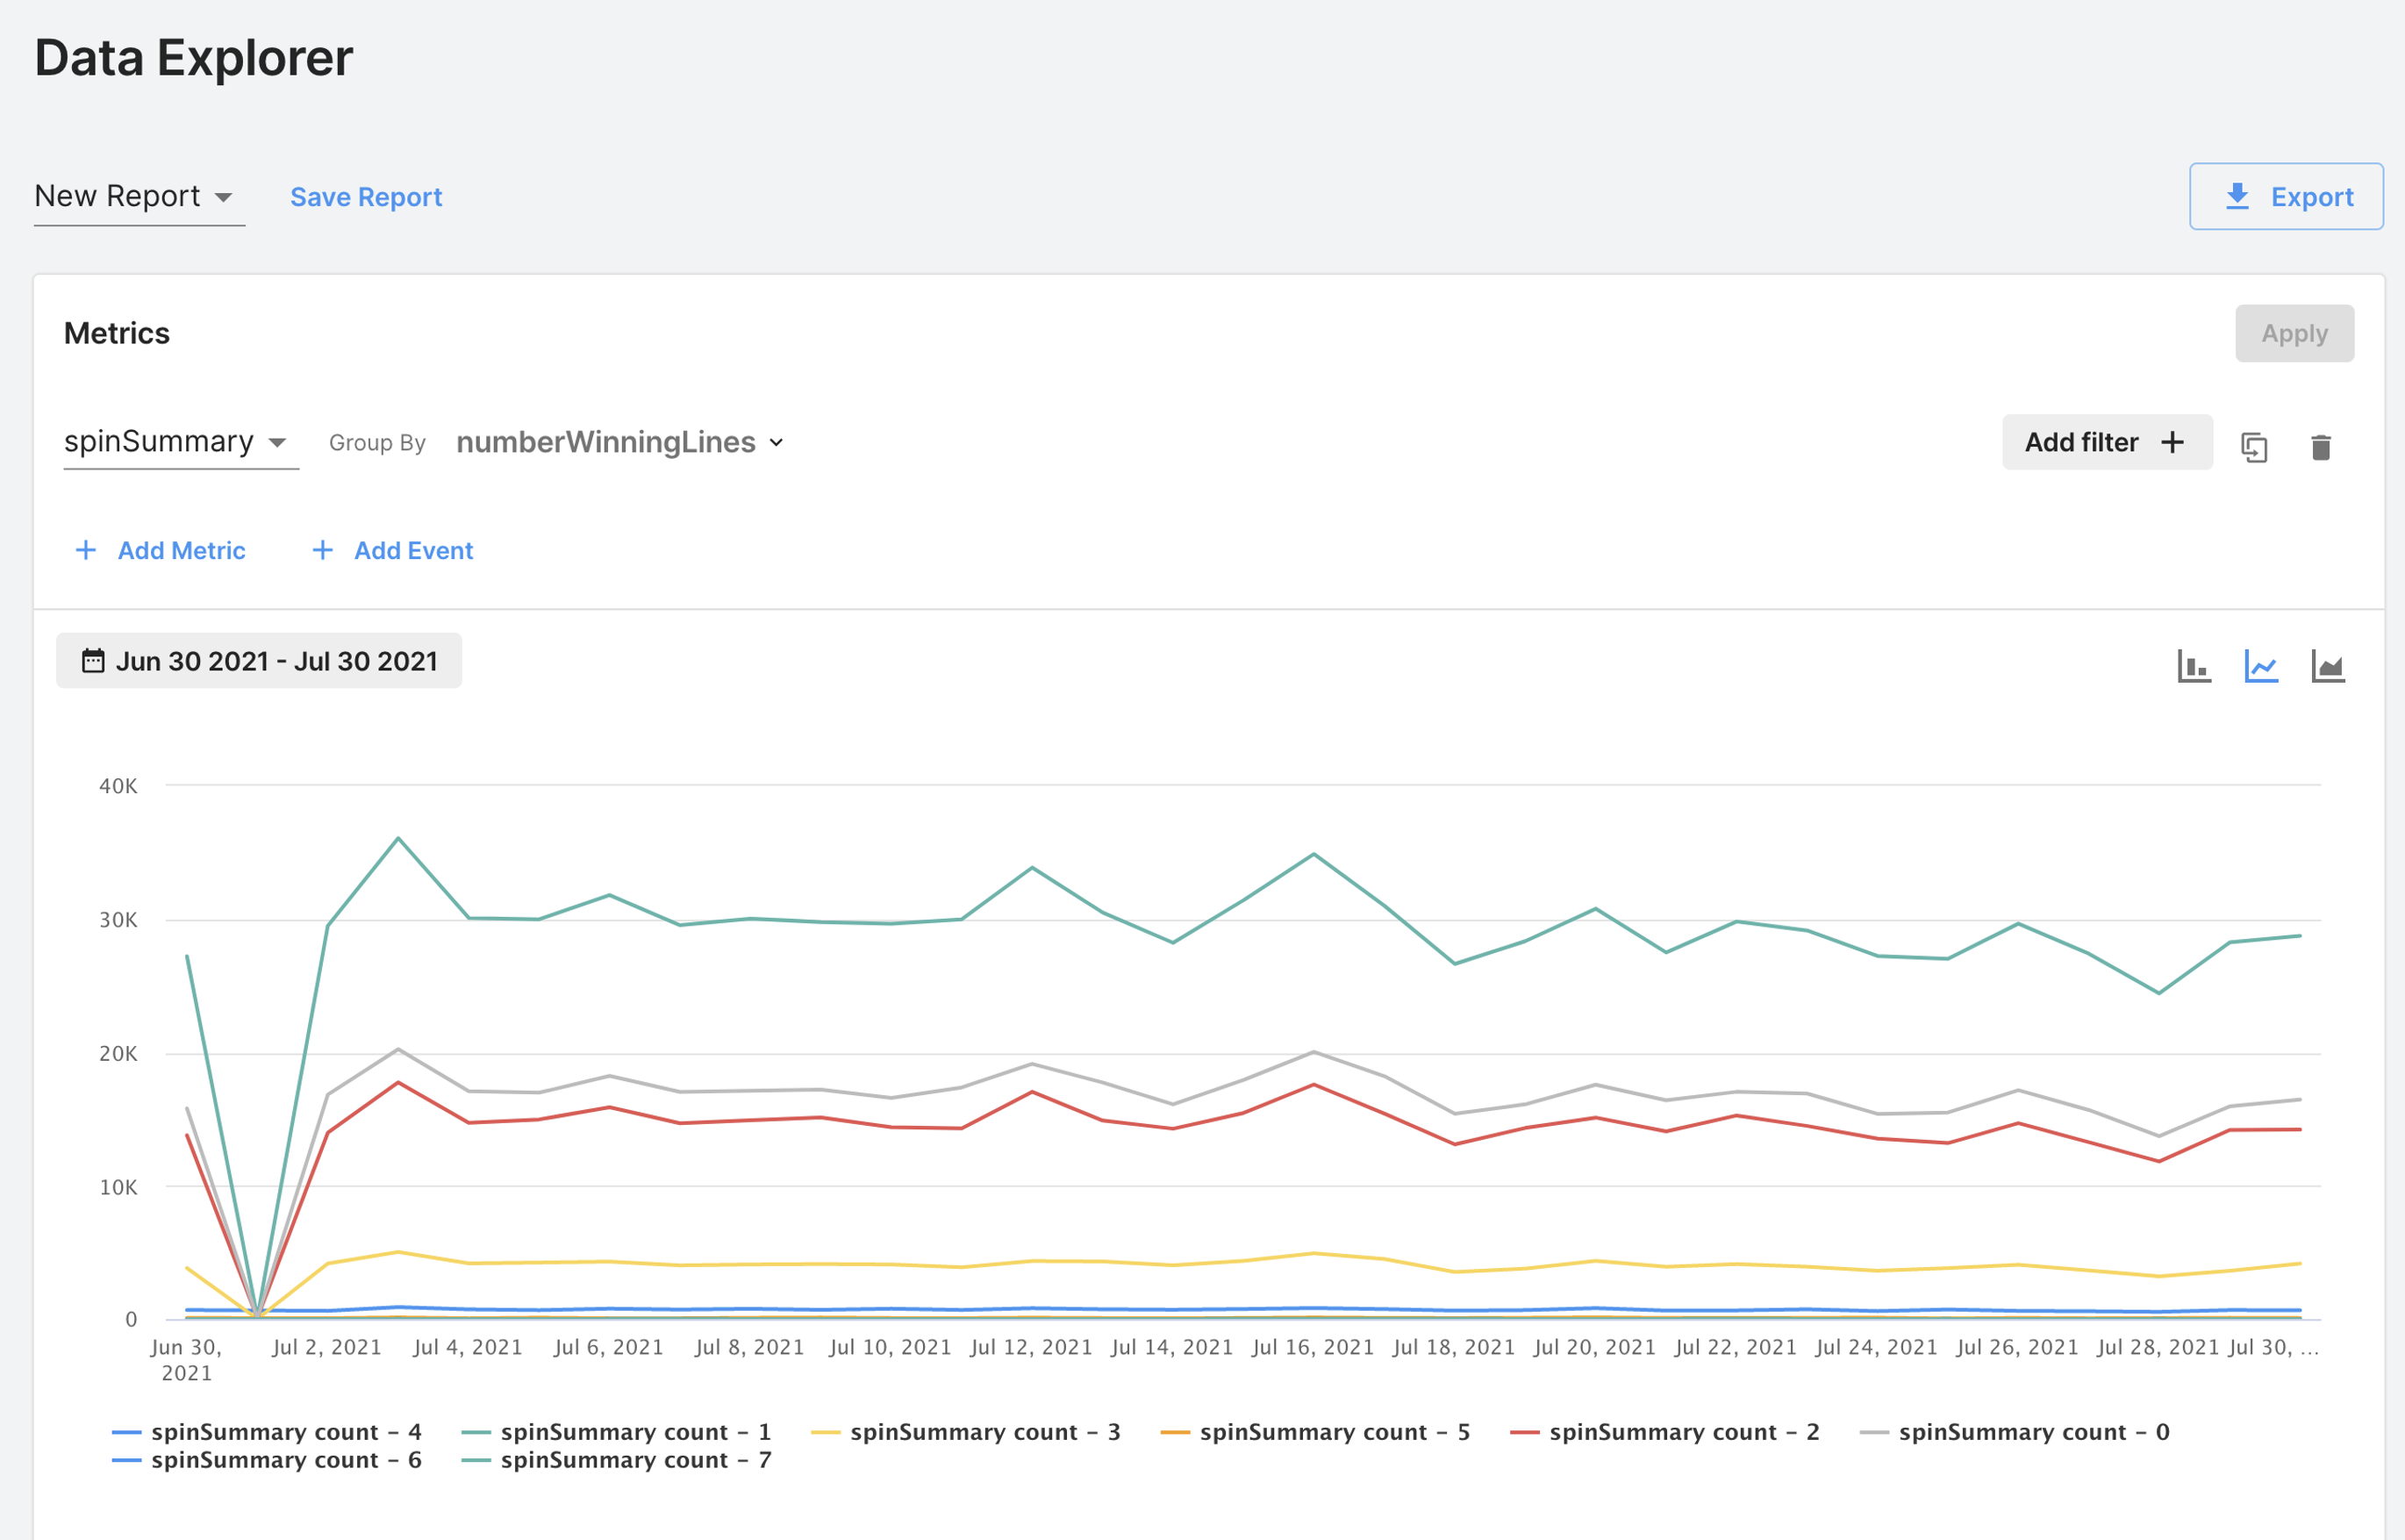
Task: Click the plus icon beside Add Metric
Action: click(x=86, y=550)
